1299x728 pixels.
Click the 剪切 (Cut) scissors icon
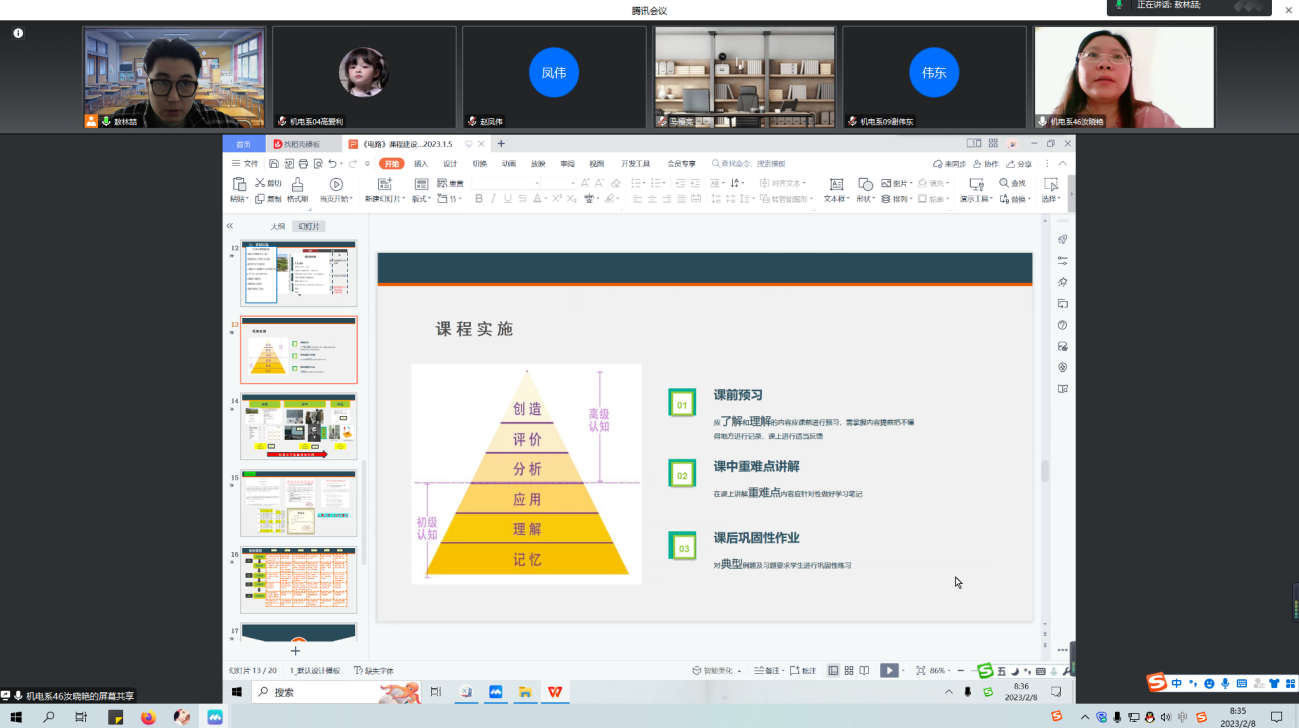(x=260, y=183)
